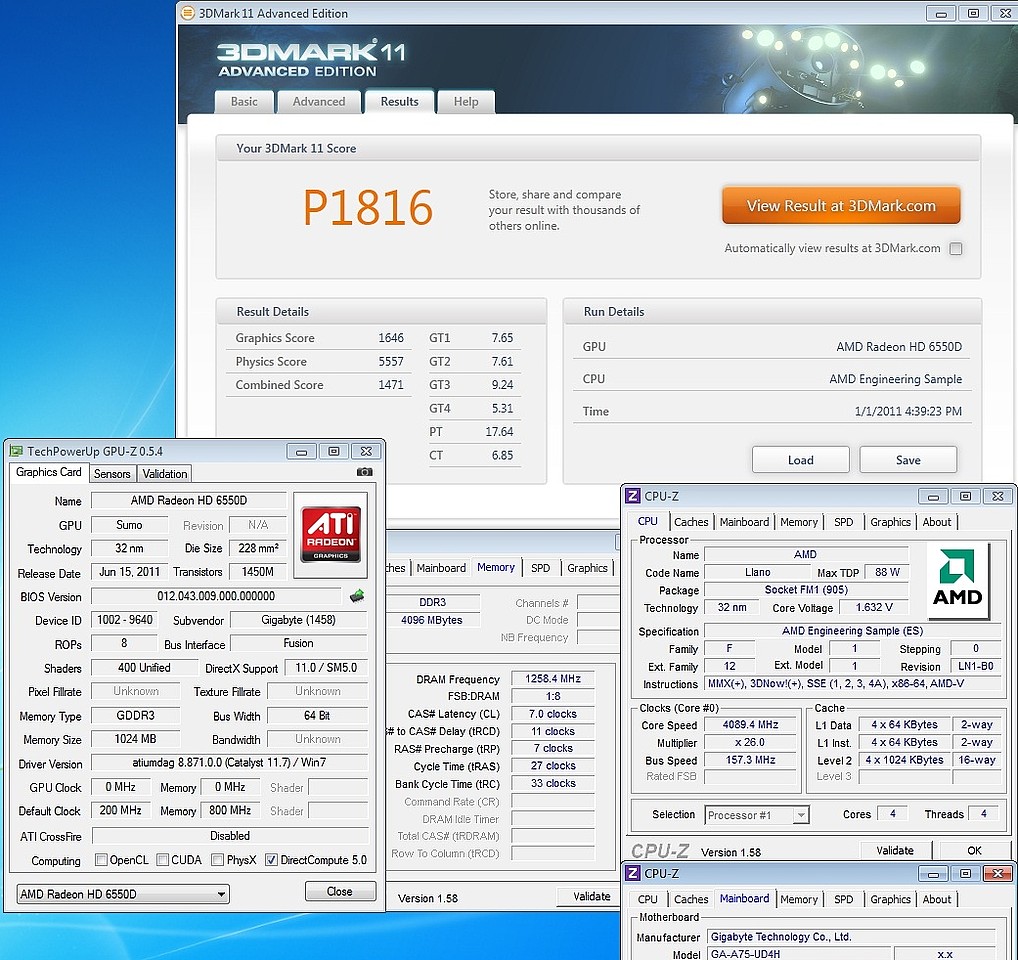Click the Z icon of the CPU-Z CPU window
Viewport: 1018px width, 960px height.
[632, 496]
